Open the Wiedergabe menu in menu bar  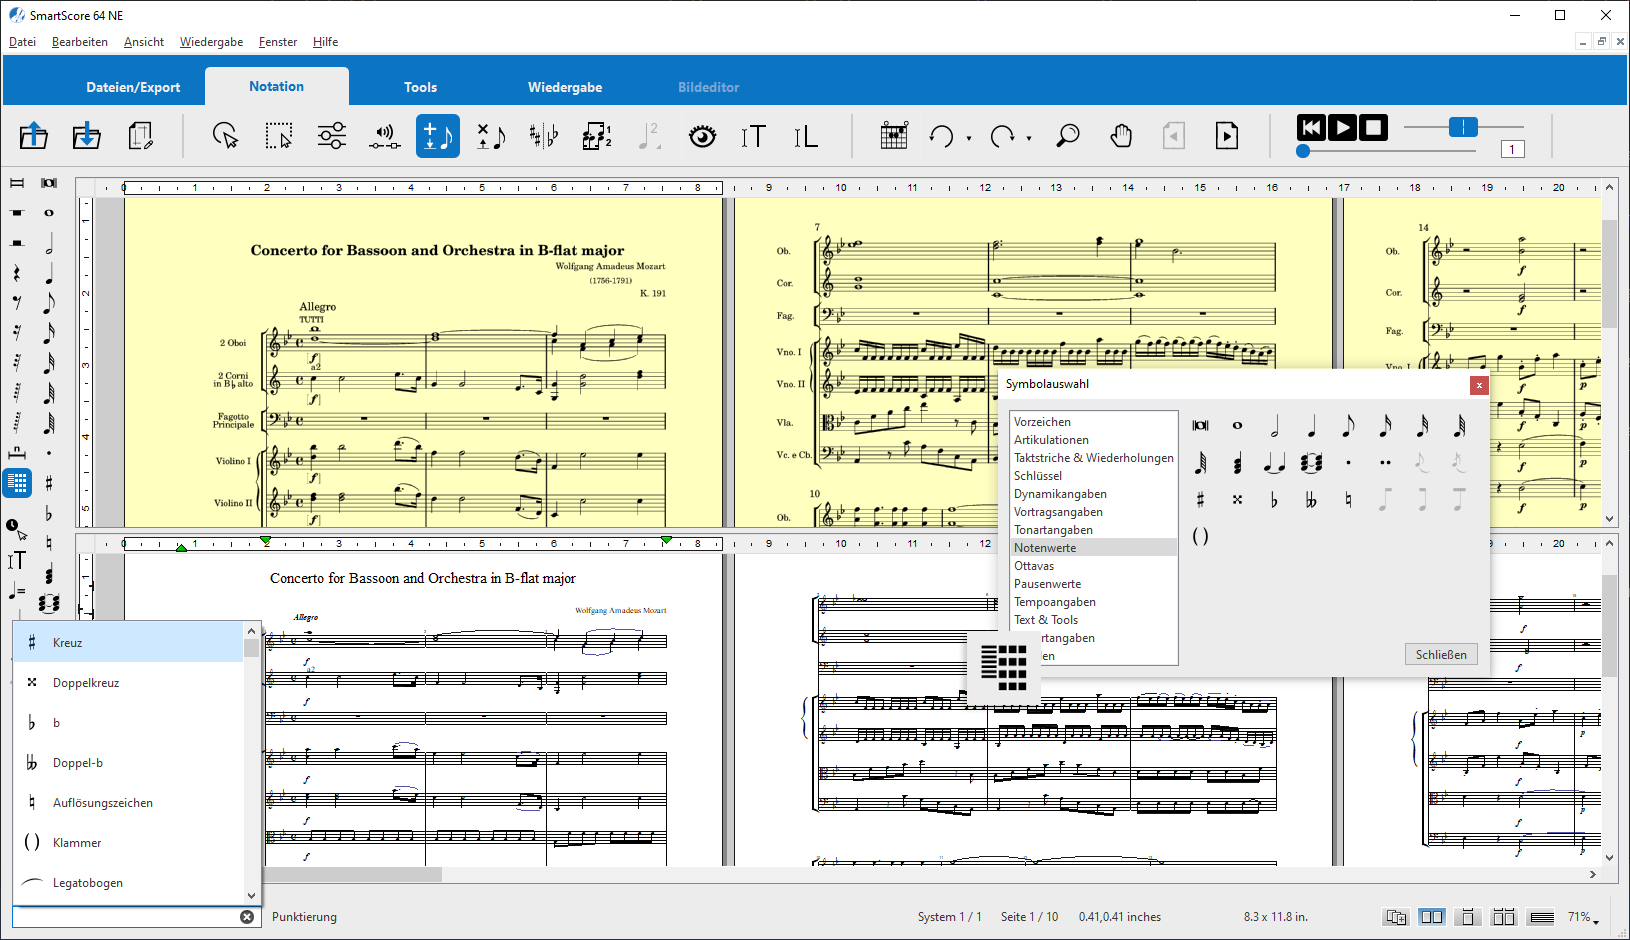(211, 42)
